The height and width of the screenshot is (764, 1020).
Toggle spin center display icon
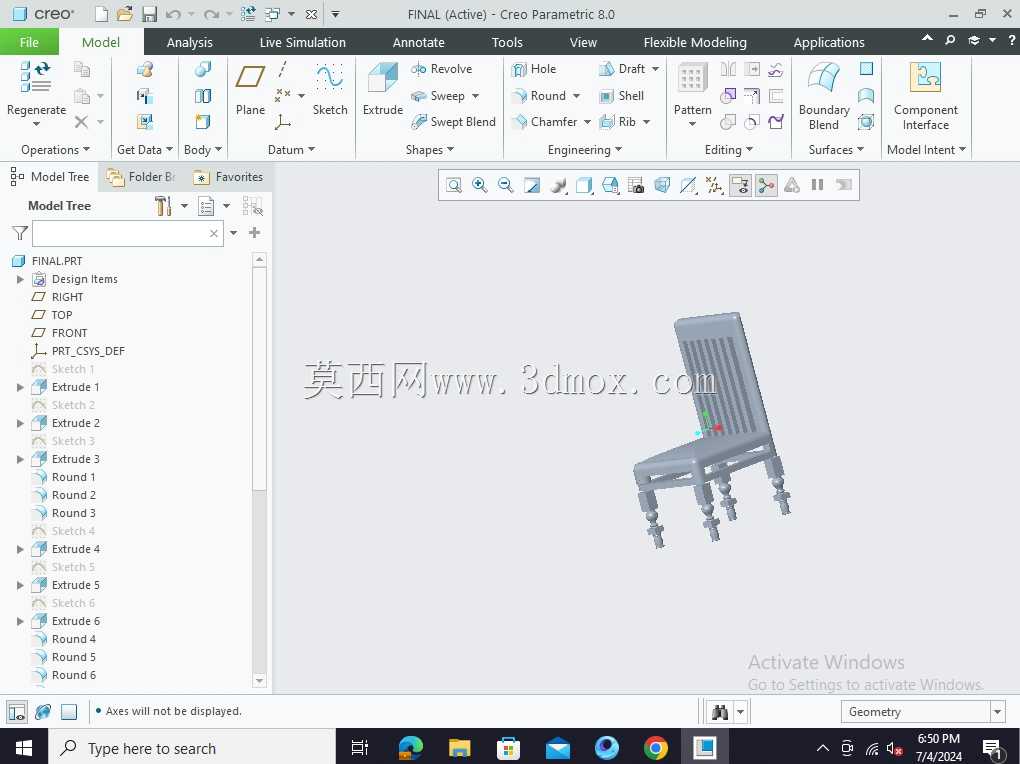766,185
